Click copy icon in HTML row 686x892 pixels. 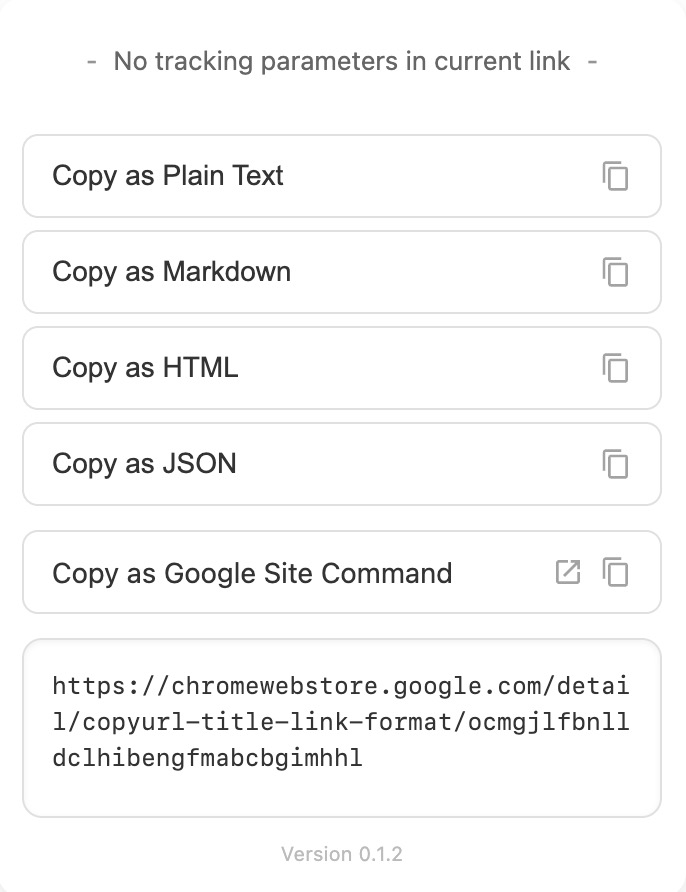615,368
